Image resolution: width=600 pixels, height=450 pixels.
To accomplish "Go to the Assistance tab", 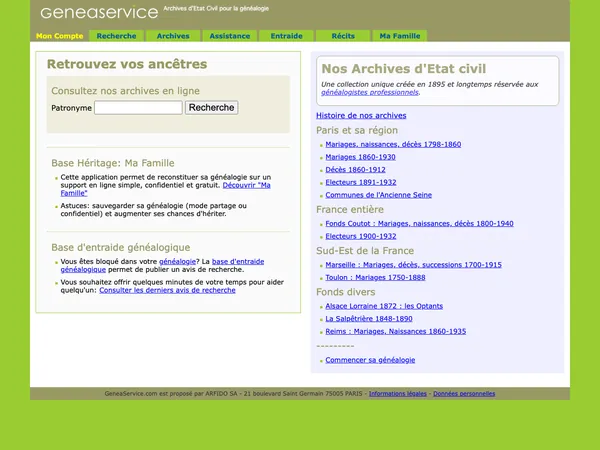I will [230, 36].
